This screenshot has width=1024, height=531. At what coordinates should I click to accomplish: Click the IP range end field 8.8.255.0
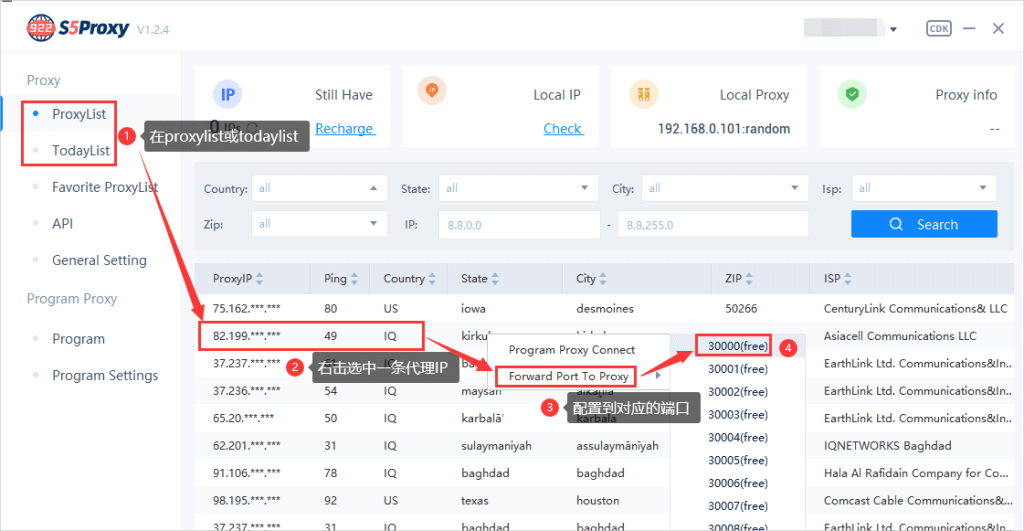(x=713, y=225)
